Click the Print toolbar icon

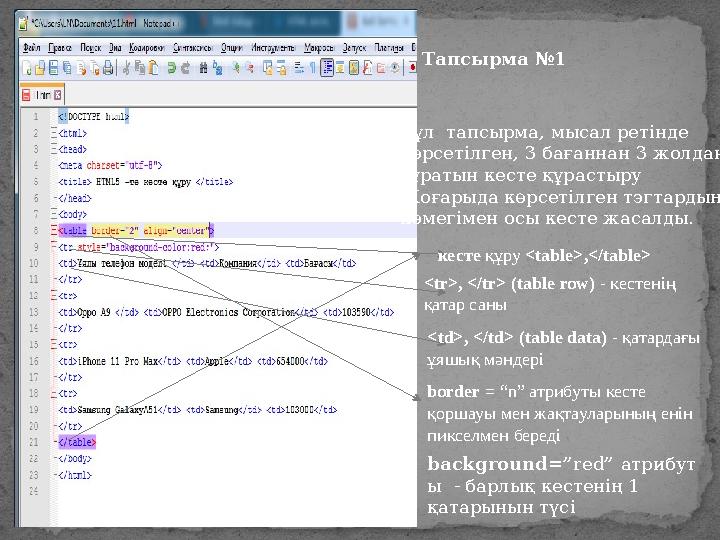click(x=108, y=68)
